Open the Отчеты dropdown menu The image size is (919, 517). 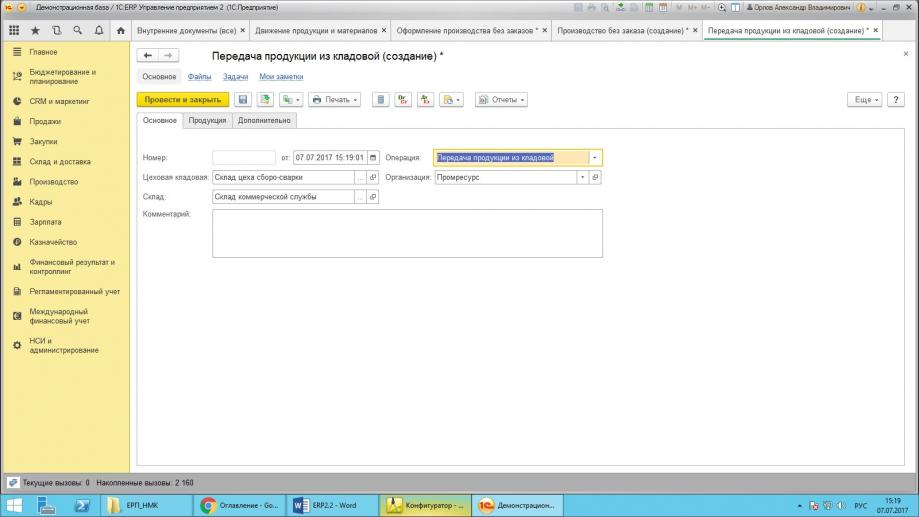click(x=501, y=100)
